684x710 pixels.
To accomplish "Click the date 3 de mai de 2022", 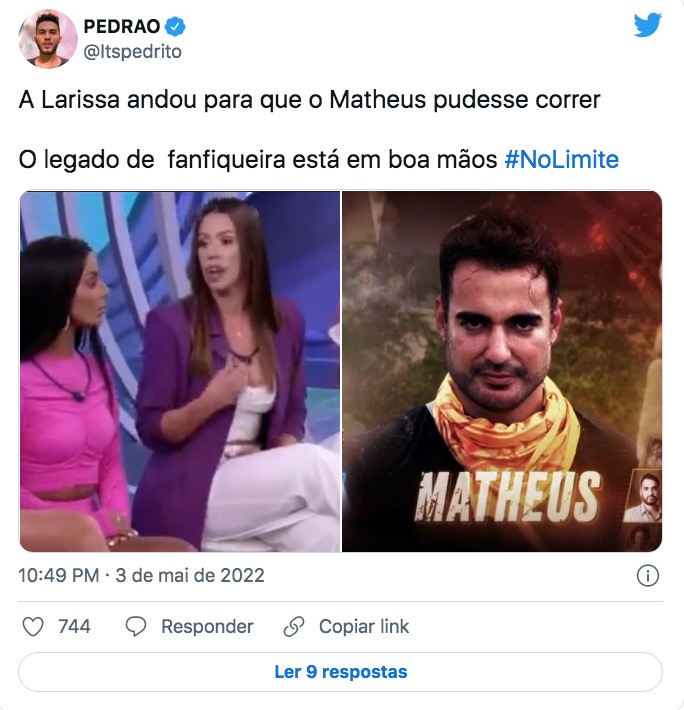I will click(190, 576).
